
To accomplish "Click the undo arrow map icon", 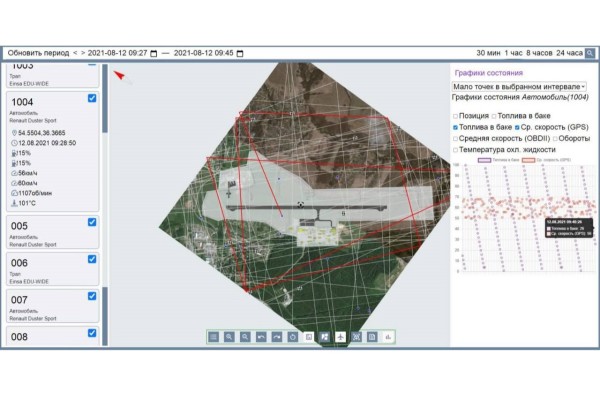I will (x=262, y=338).
